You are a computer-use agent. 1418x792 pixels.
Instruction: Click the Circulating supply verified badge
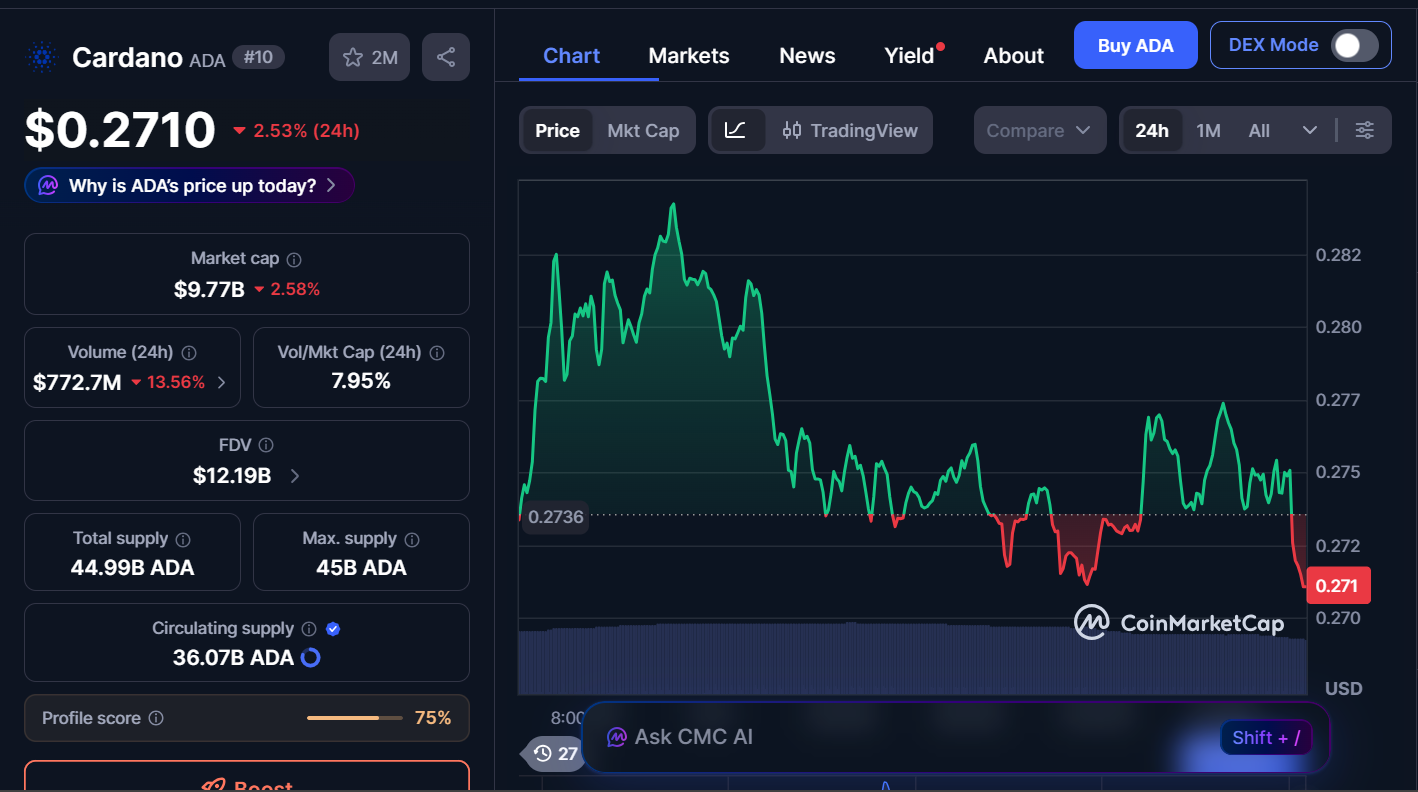[x=334, y=629]
